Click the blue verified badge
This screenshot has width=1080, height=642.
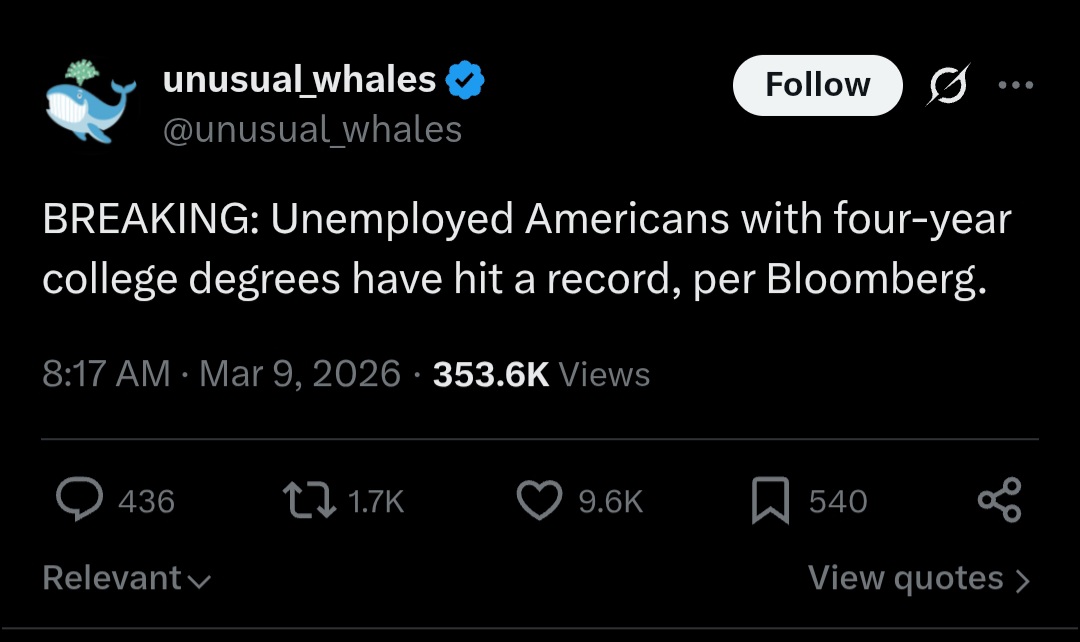coord(464,81)
